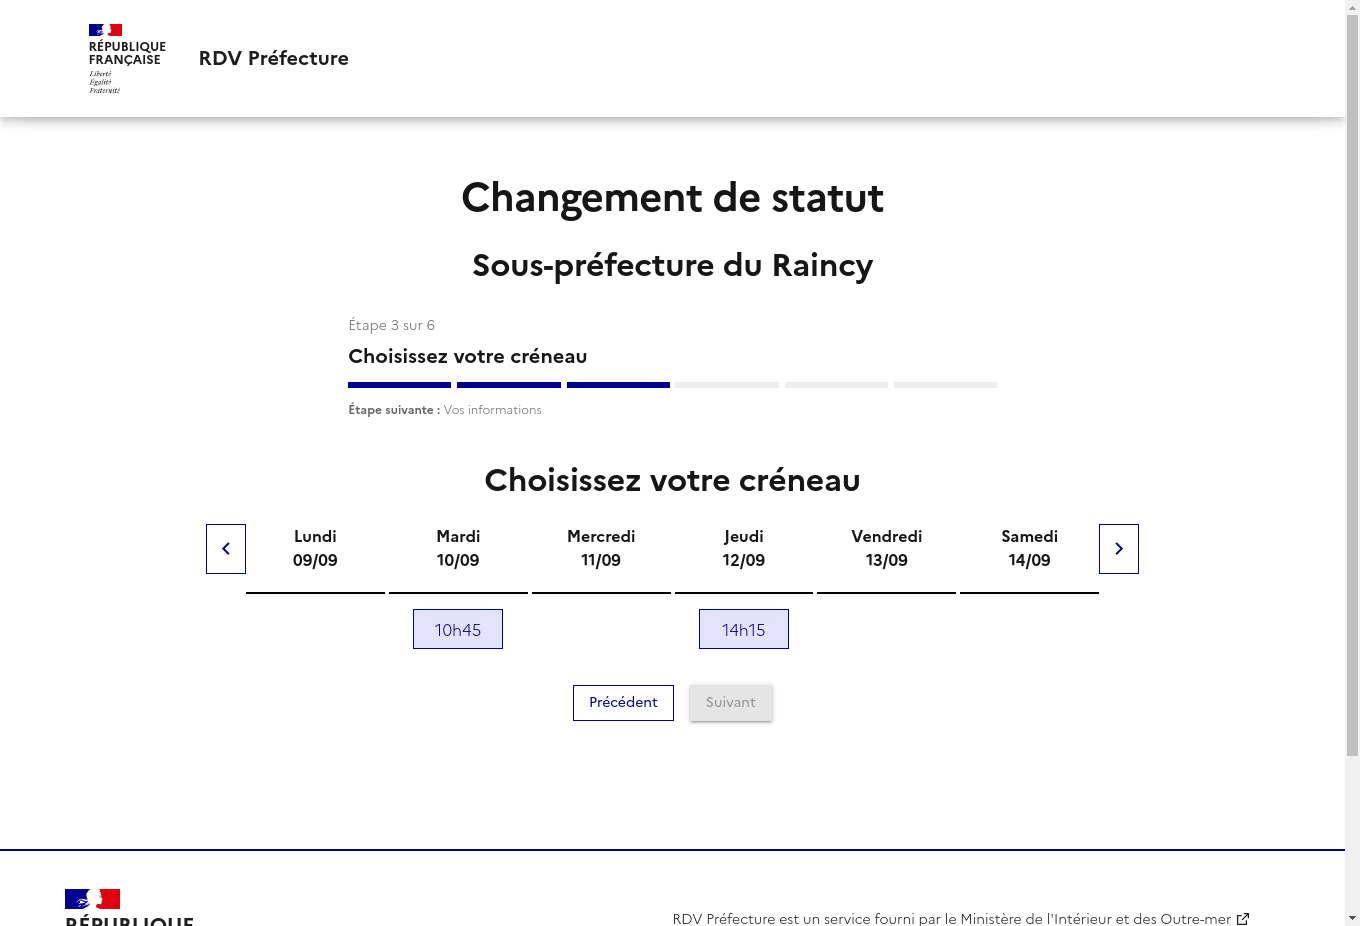Click the Vendredi 13/09 column header

tap(887, 549)
